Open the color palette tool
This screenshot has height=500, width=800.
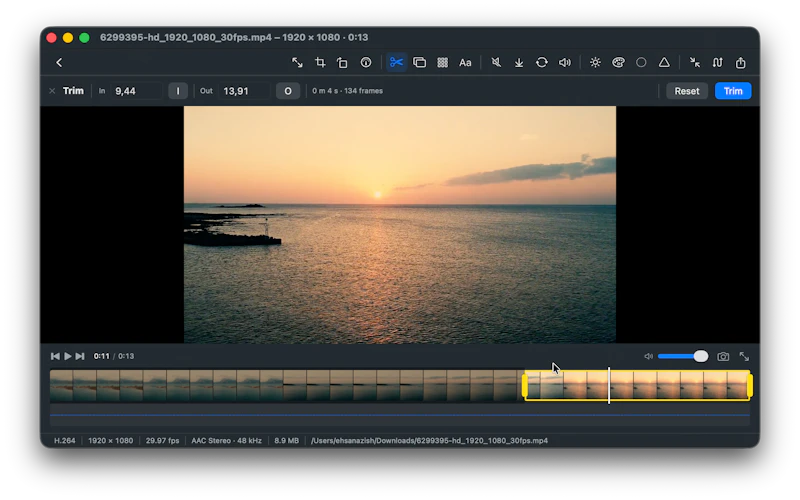tap(618, 63)
